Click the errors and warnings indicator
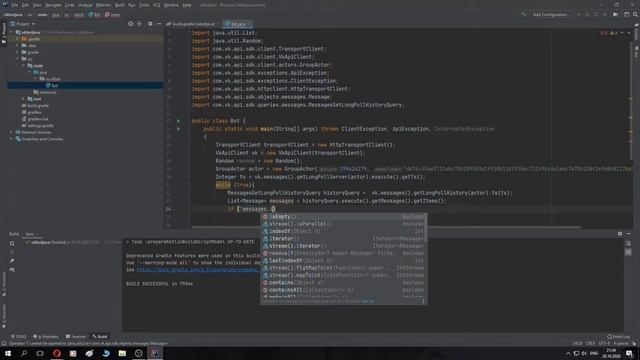 coord(609,33)
